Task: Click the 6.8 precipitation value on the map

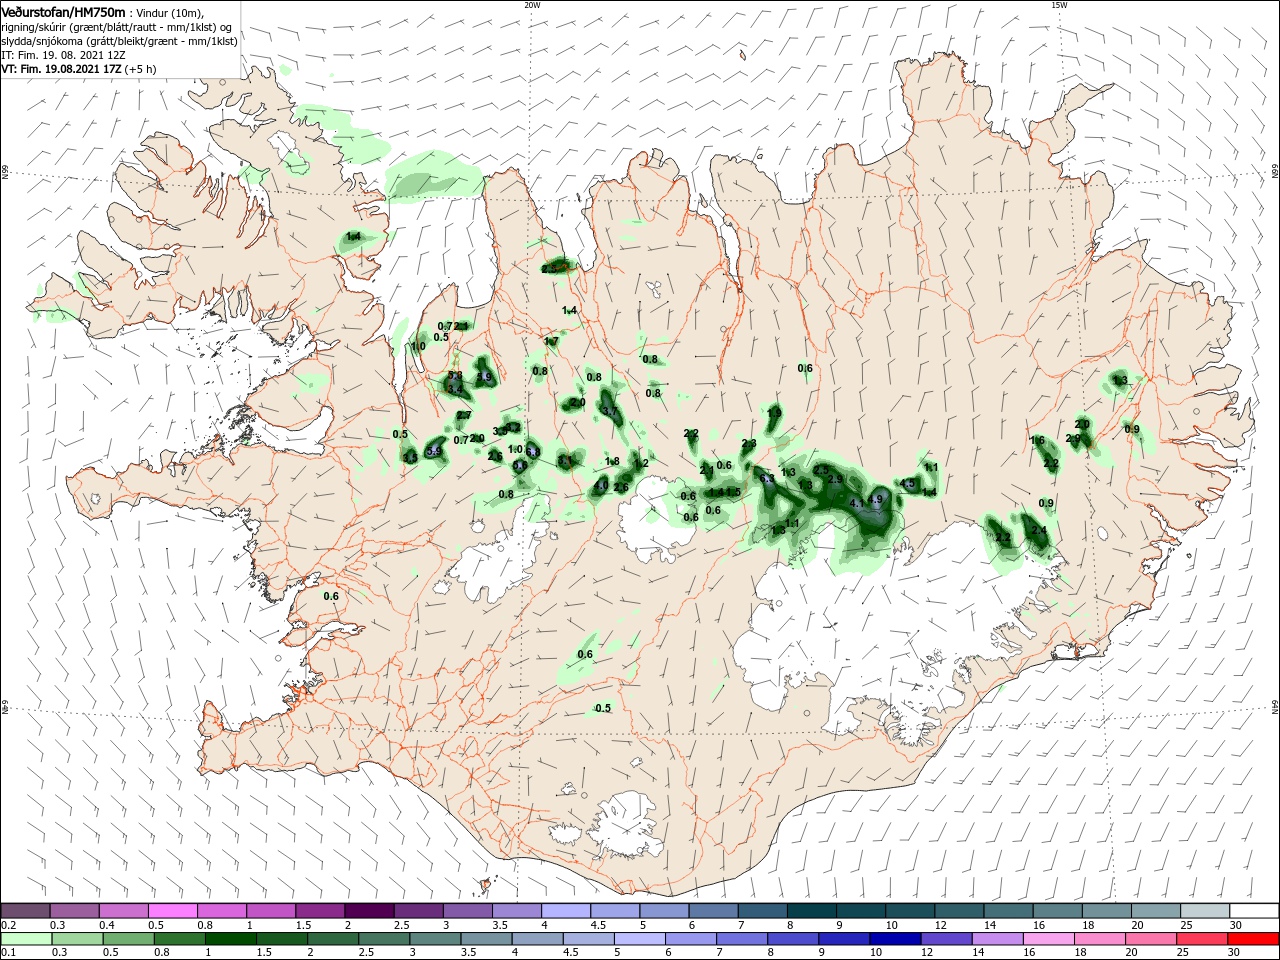Action: click(x=533, y=452)
